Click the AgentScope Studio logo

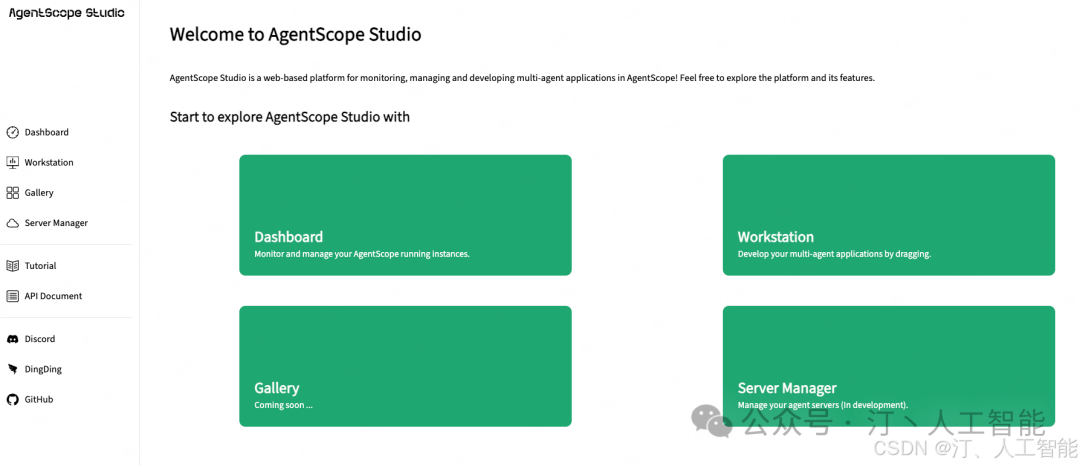67,13
